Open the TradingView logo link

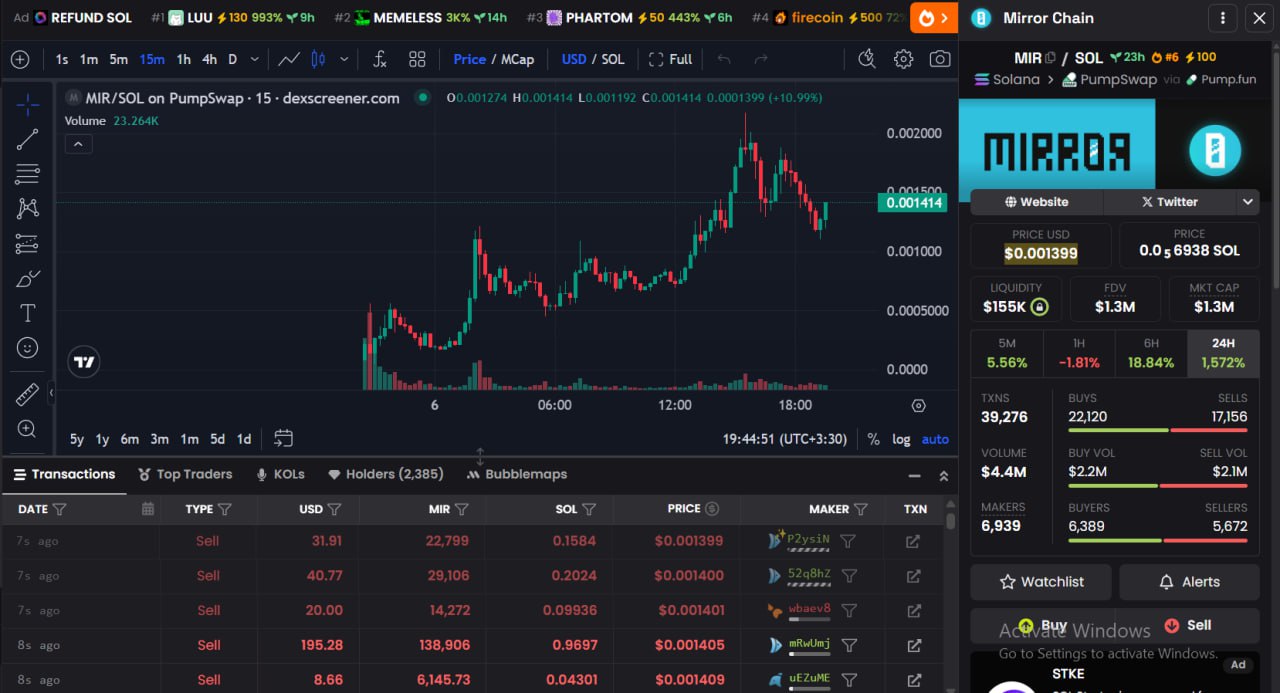(85, 362)
